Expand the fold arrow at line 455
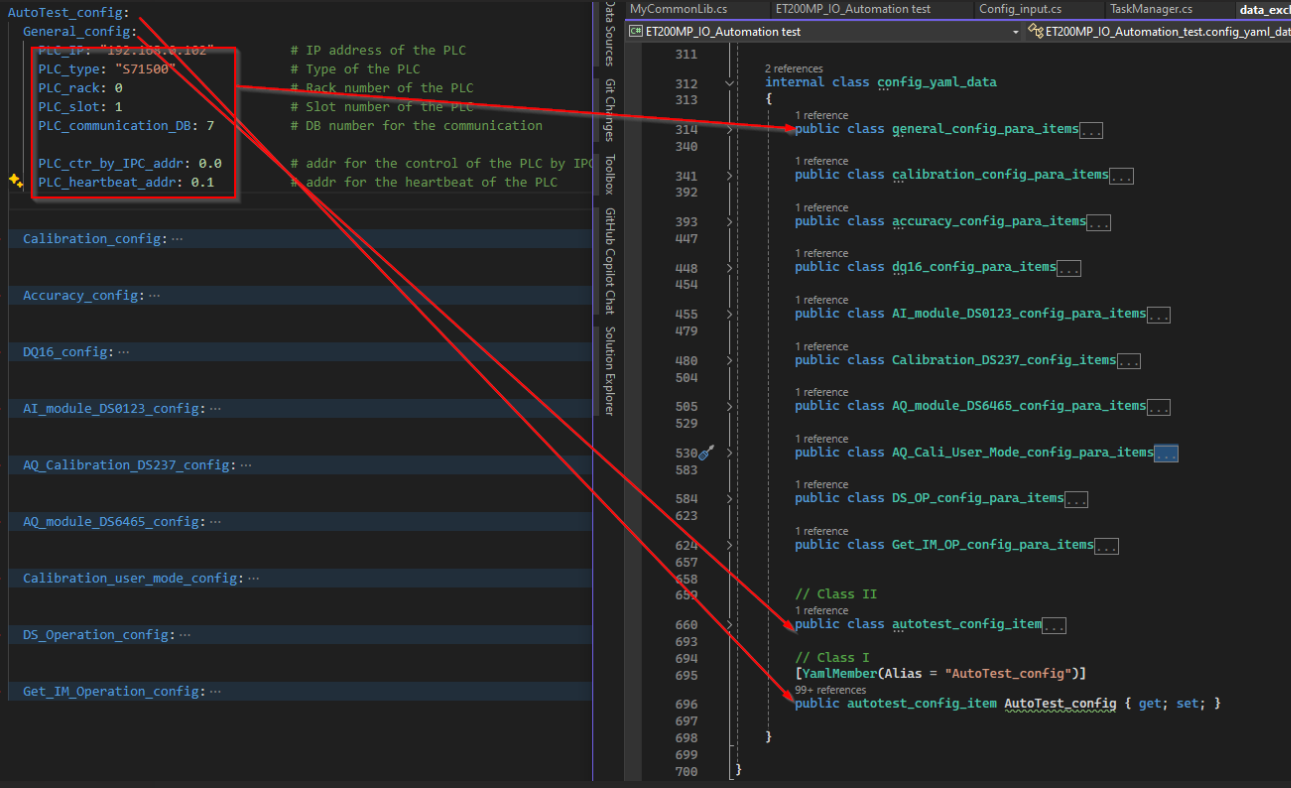 pos(729,313)
